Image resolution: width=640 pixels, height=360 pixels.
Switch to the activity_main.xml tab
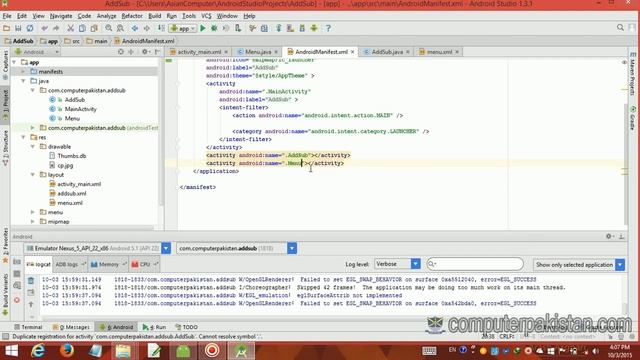tap(199, 52)
